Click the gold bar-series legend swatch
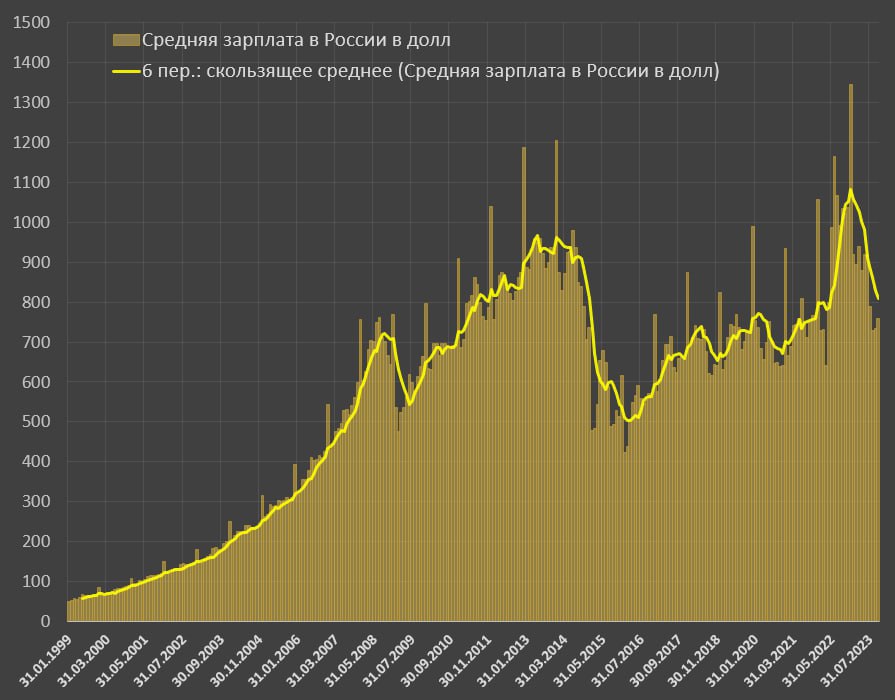Image resolution: width=895 pixels, height=700 pixels. 125,40
